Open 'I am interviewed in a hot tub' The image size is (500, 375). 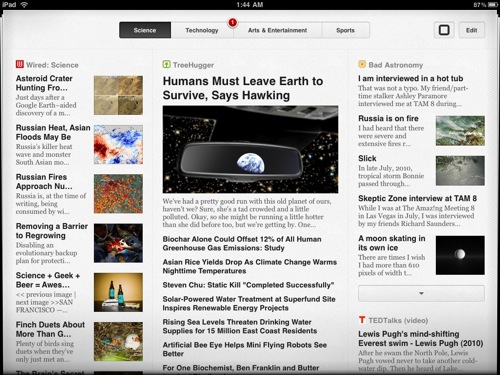point(411,78)
